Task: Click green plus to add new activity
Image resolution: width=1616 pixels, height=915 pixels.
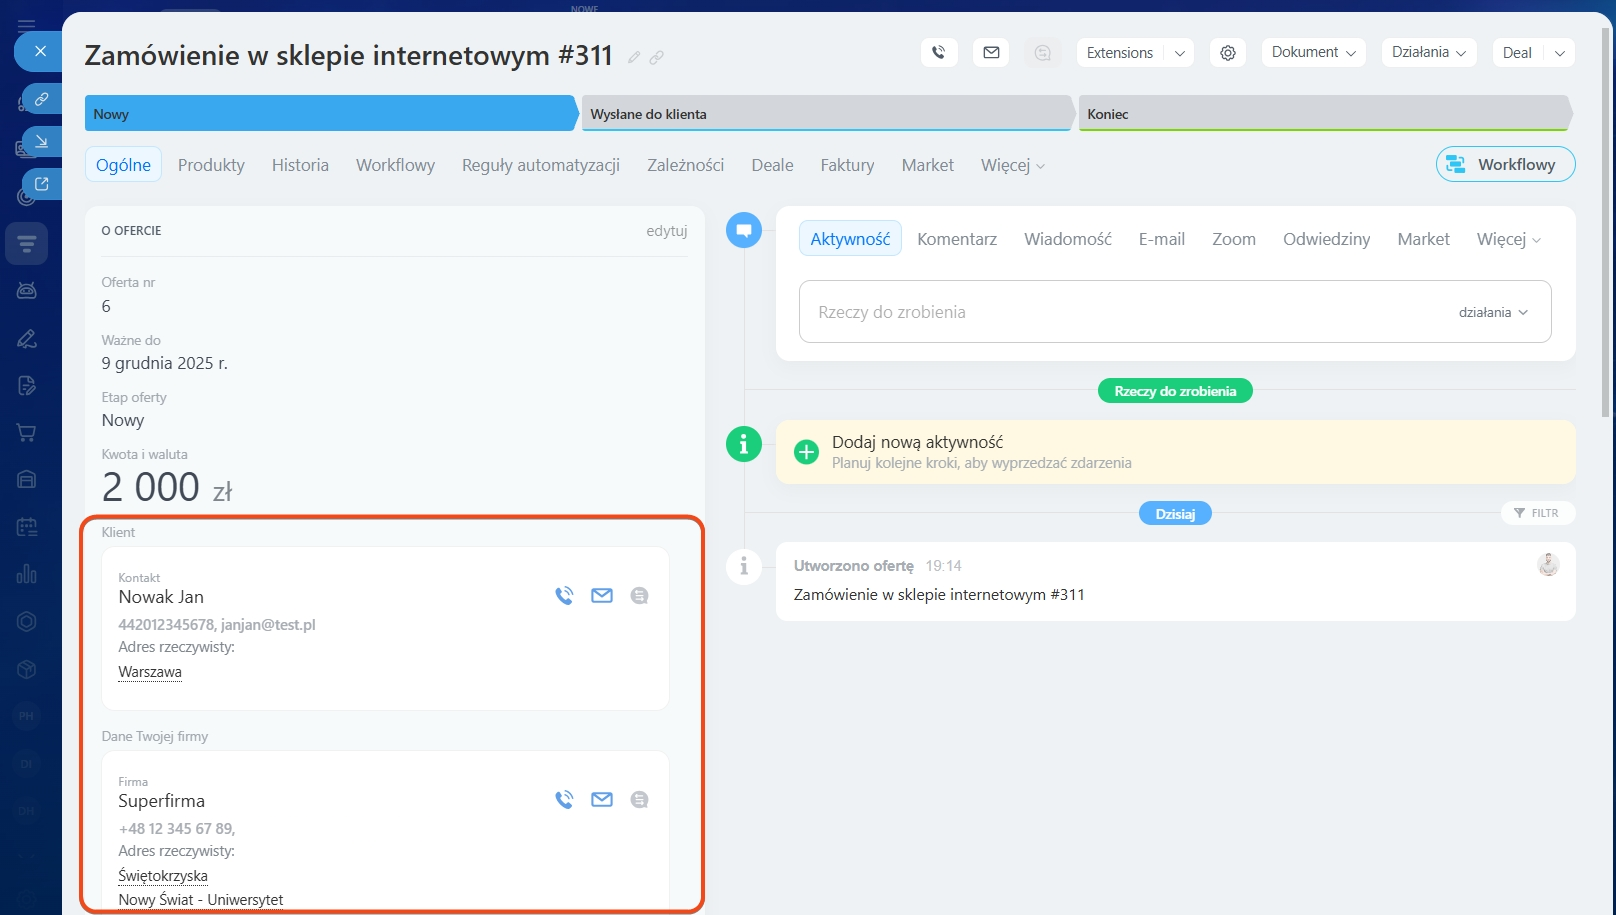Action: point(806,452)
